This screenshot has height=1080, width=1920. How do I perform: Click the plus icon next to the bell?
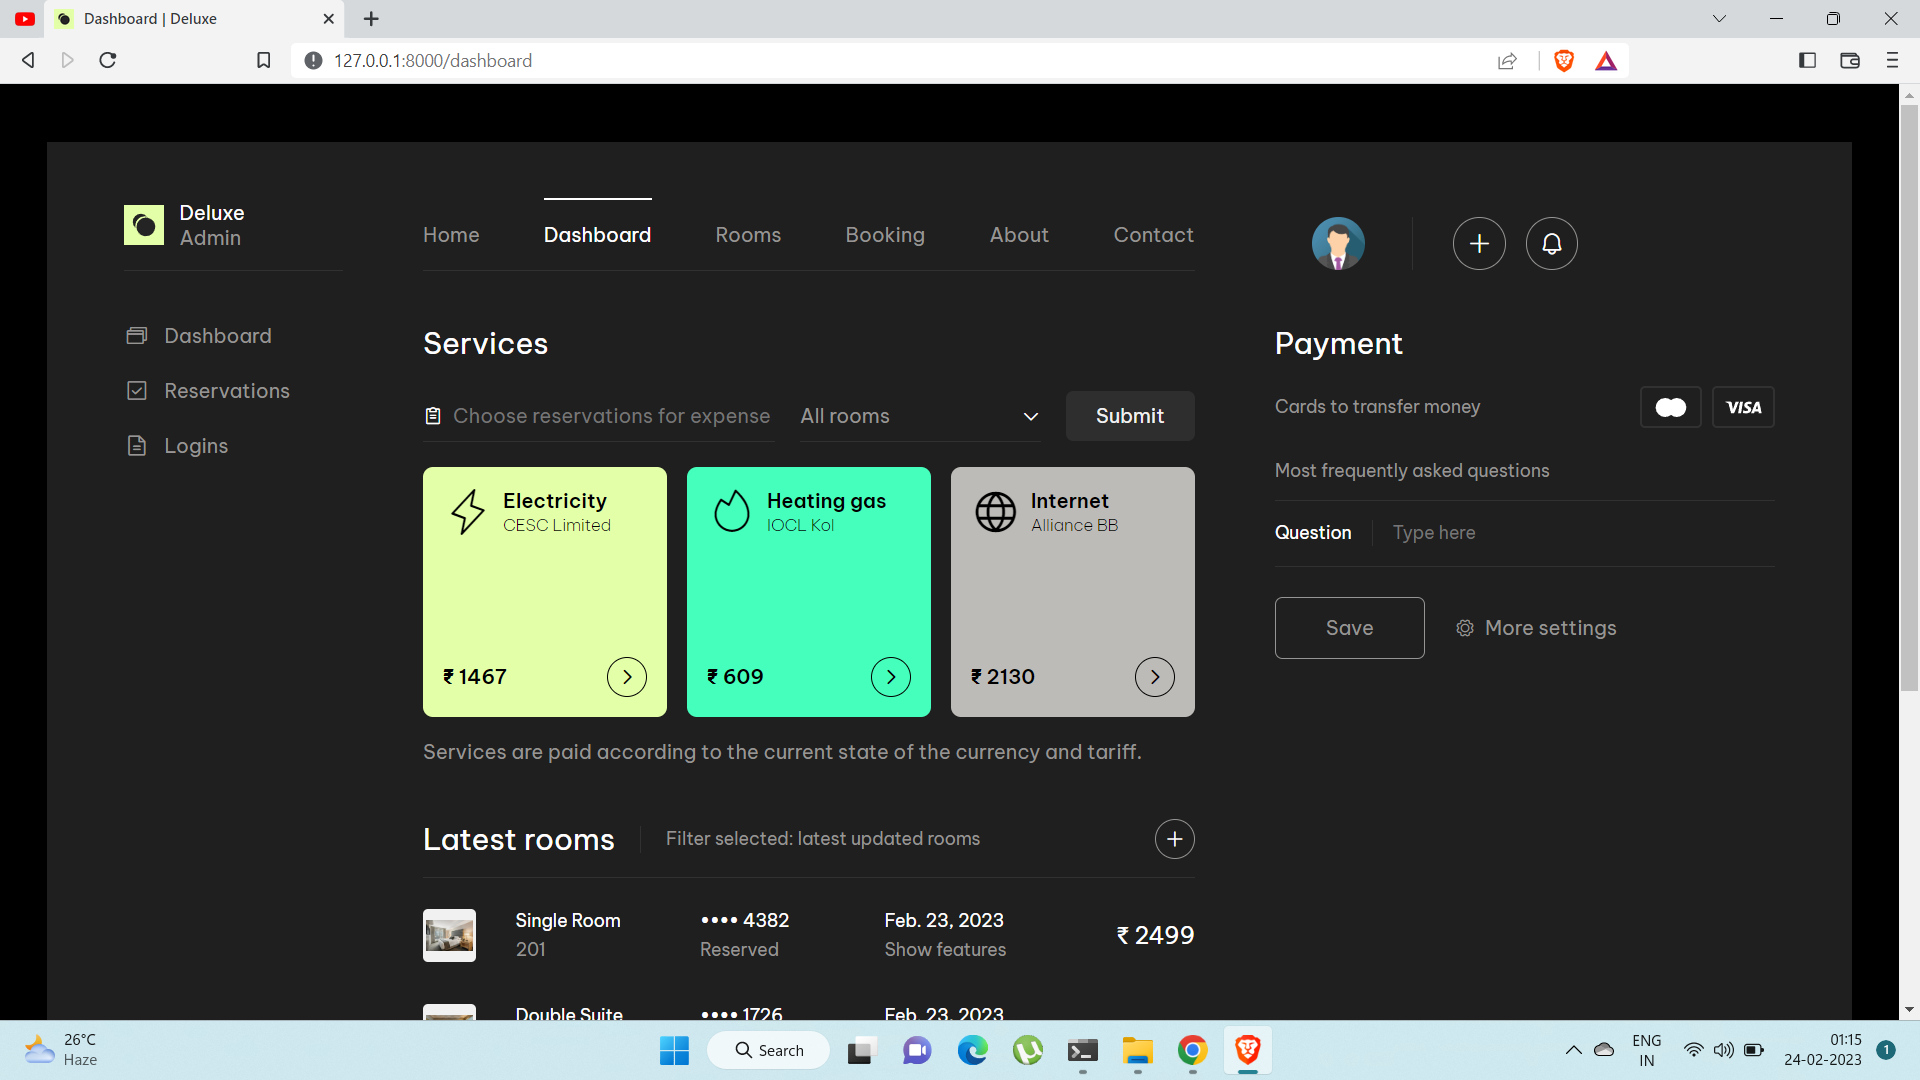coord(1479,243)
